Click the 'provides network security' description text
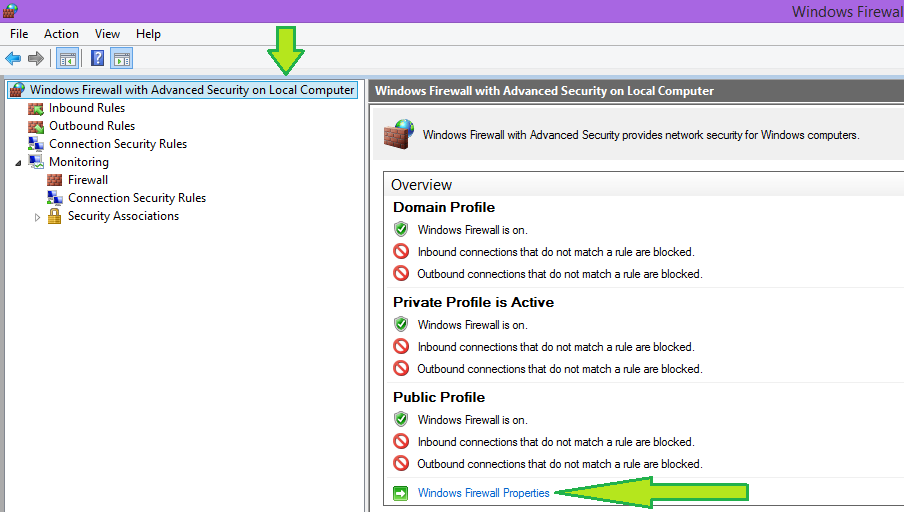 641,135
